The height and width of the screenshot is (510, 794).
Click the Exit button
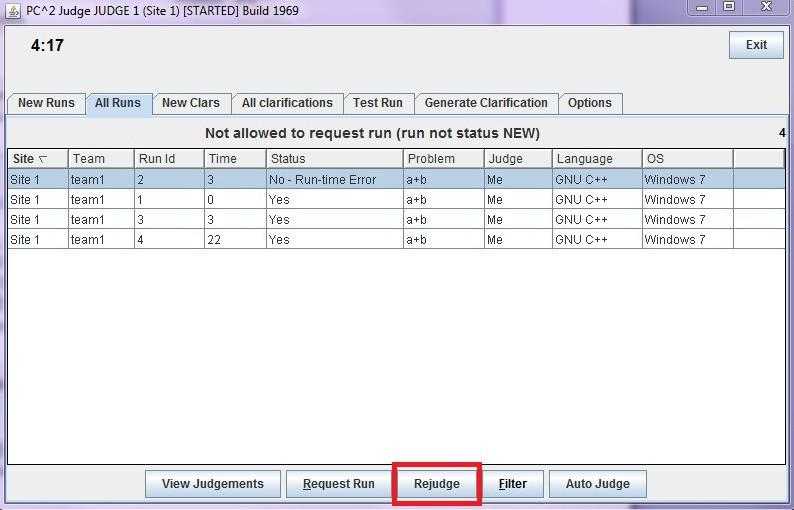(756, 45)
